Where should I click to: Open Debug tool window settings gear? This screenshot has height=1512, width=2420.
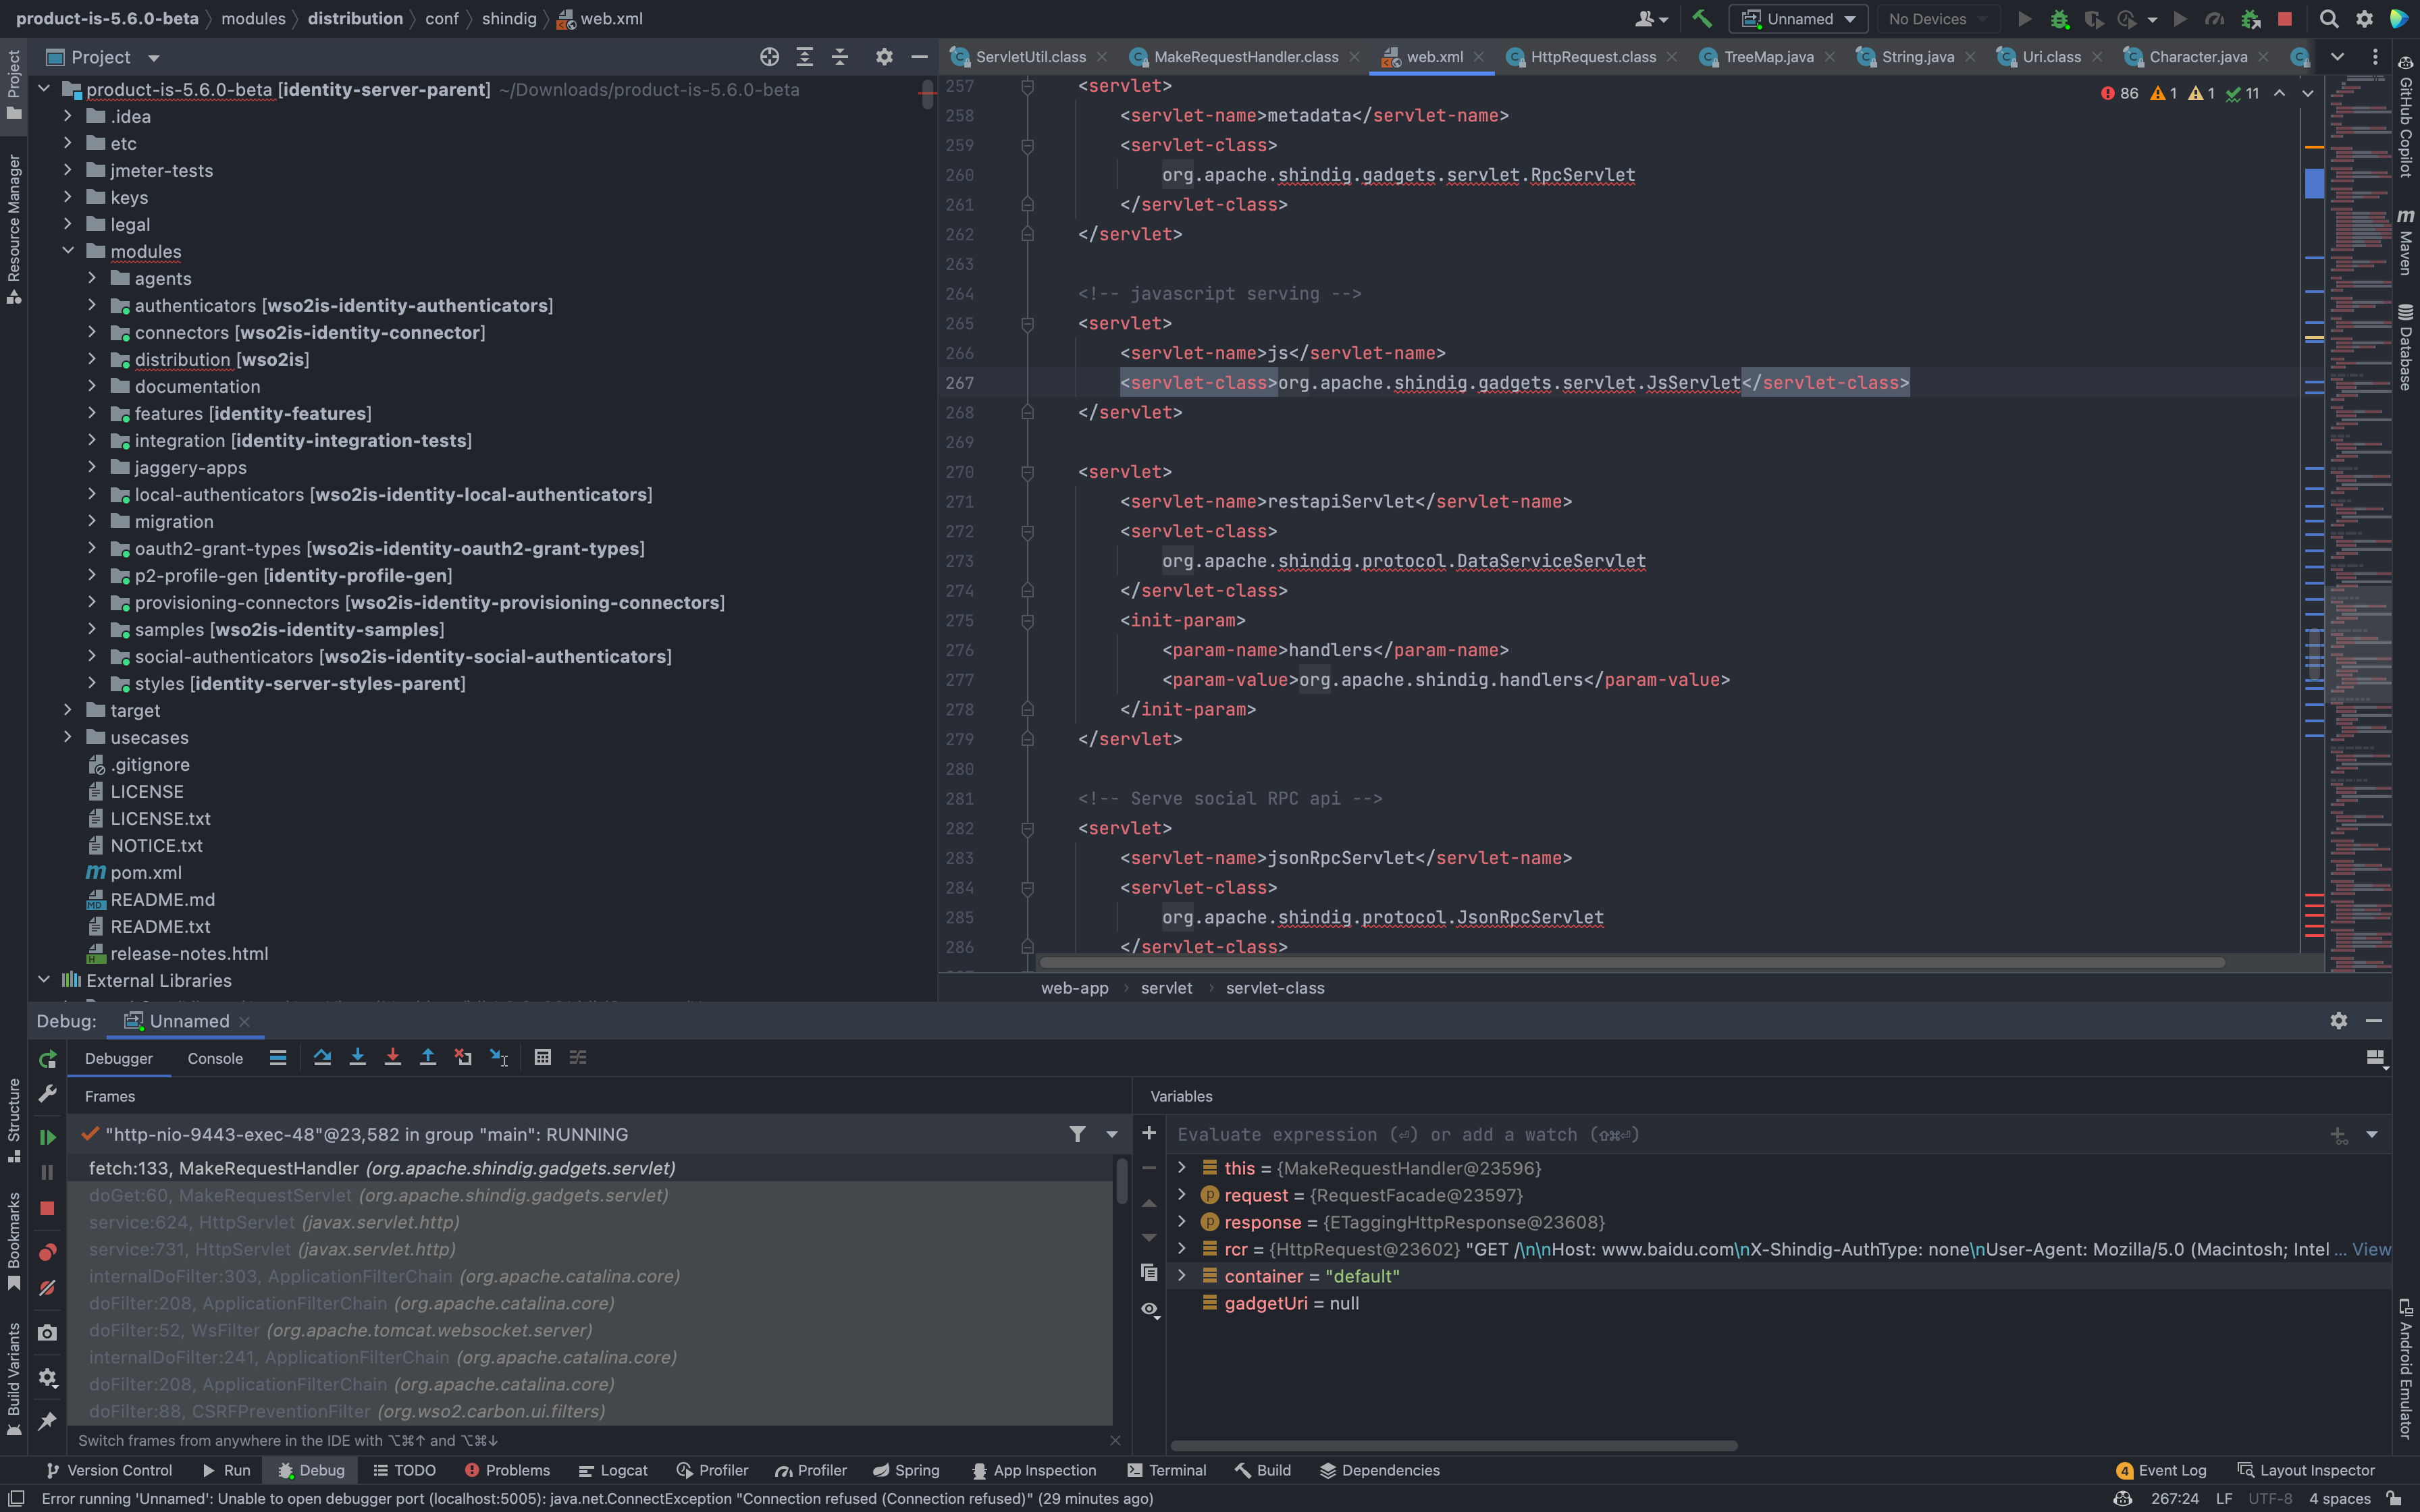pos(2338,1020)
